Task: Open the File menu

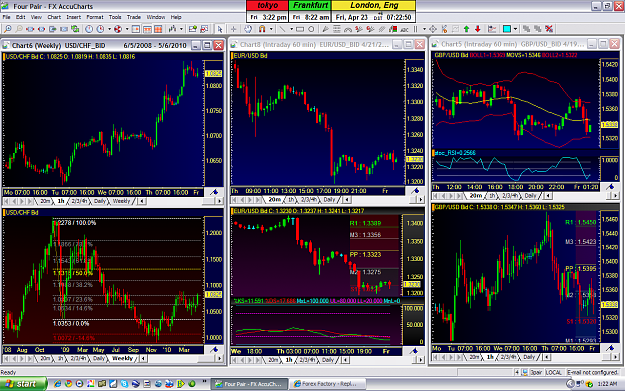Action: pyautogui.click(x=6, y=17)
